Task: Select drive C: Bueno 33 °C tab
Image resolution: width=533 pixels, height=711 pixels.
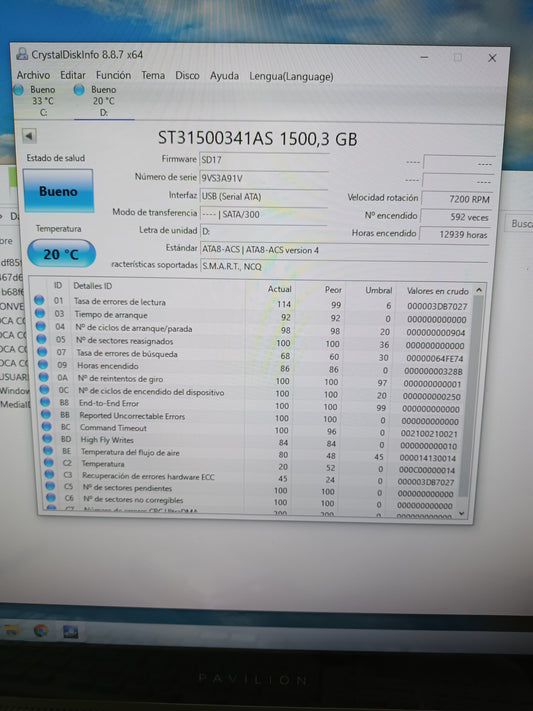Action: point(36,101)
